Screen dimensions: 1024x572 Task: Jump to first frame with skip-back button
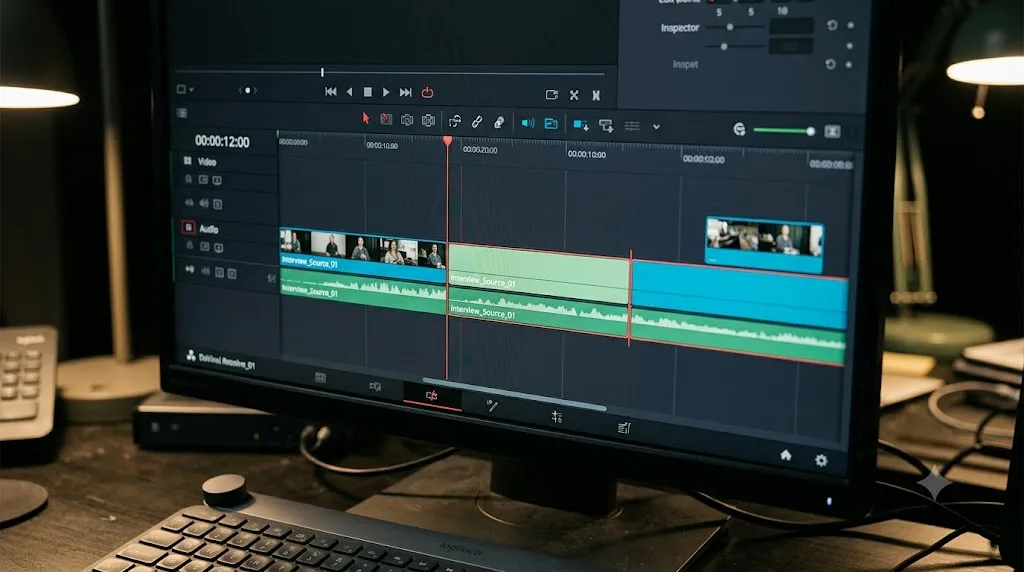click(331, 92)
